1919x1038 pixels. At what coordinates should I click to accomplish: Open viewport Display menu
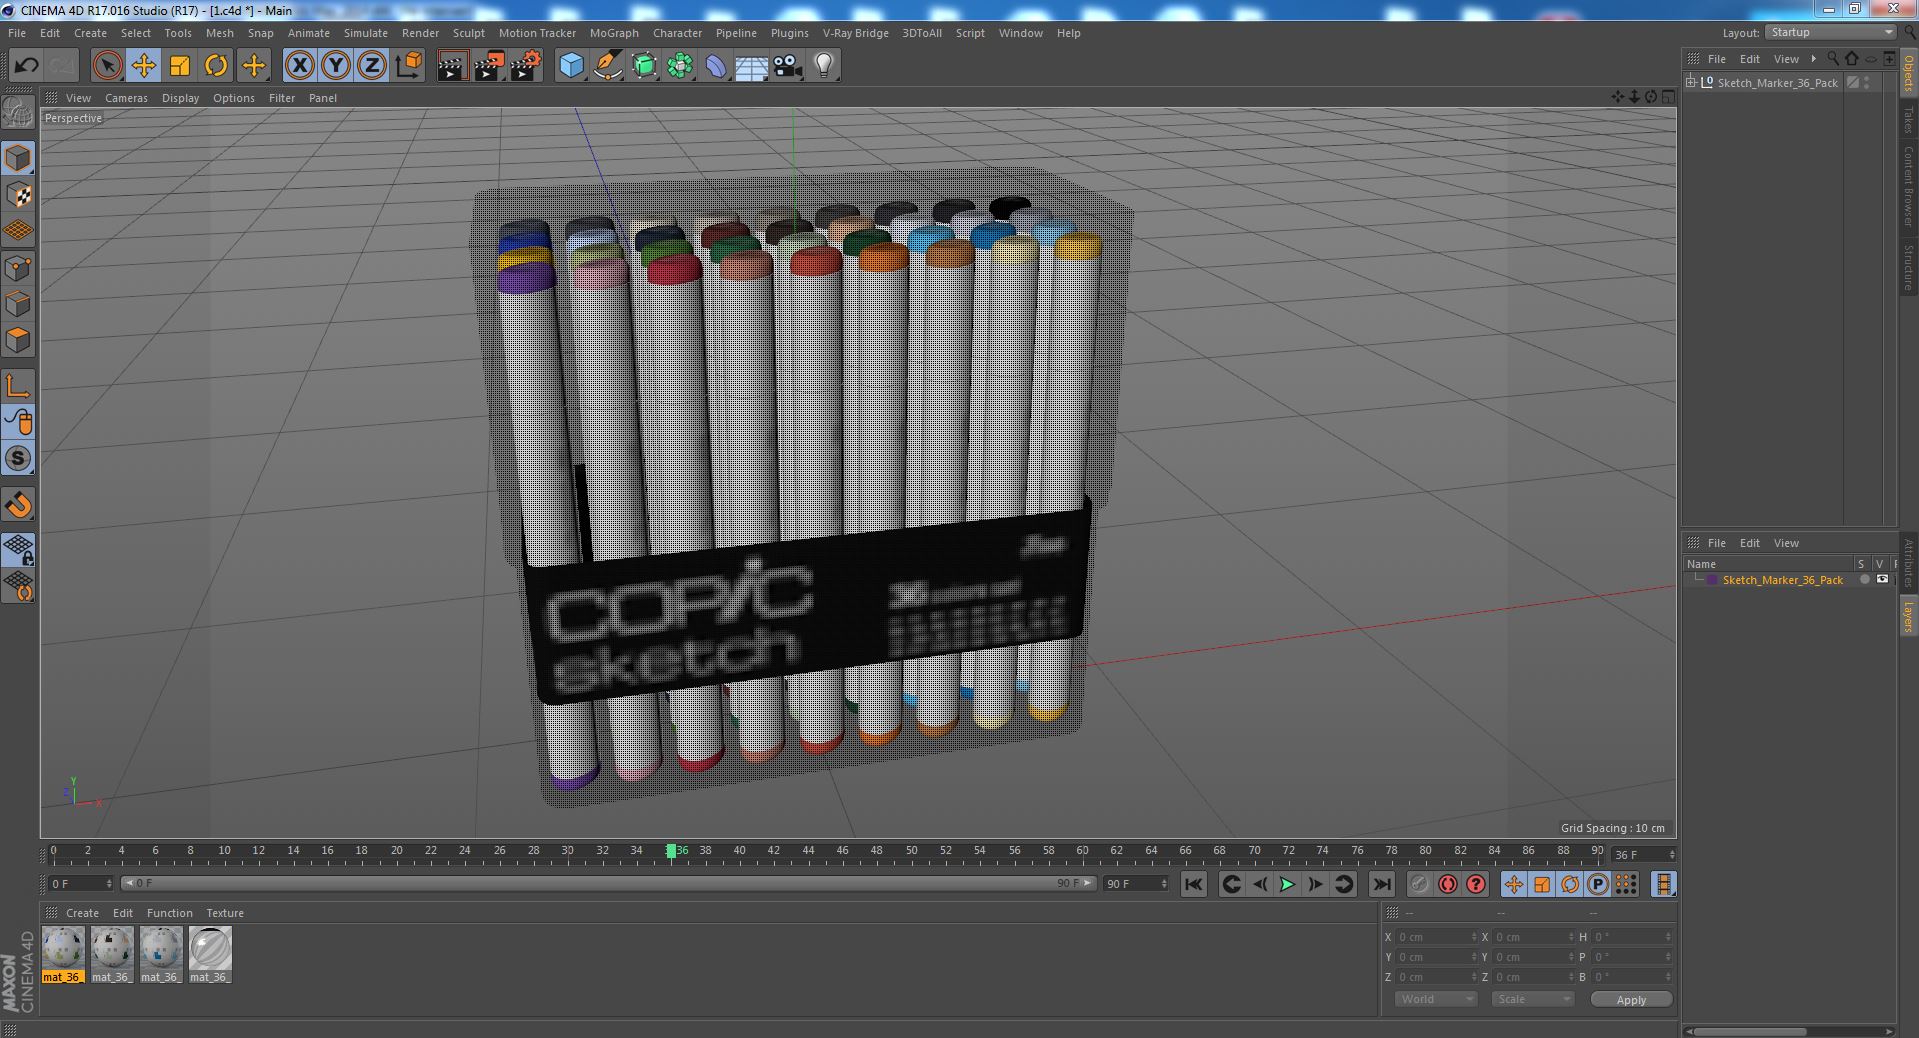tap(180, 98)
